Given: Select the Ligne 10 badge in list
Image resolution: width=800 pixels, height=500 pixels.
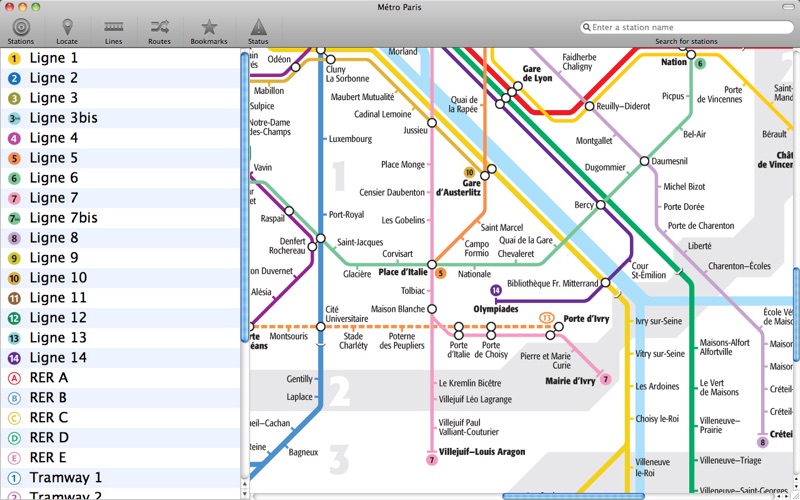Looking at the screenshot, I should (14, 278).
